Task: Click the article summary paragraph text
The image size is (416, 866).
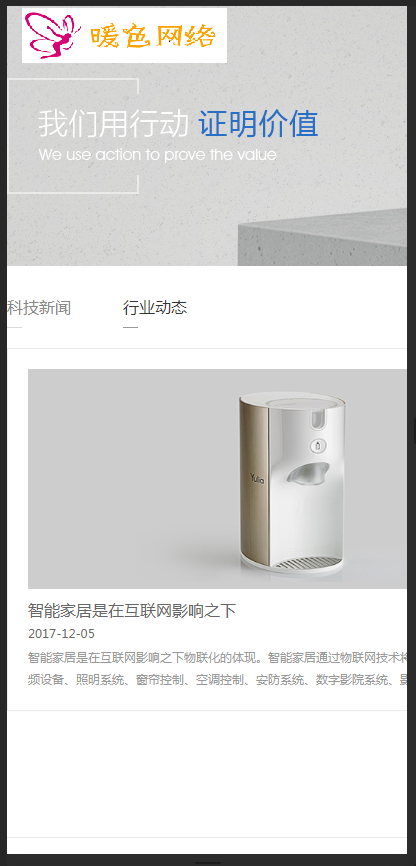Action: click(218, 669)
